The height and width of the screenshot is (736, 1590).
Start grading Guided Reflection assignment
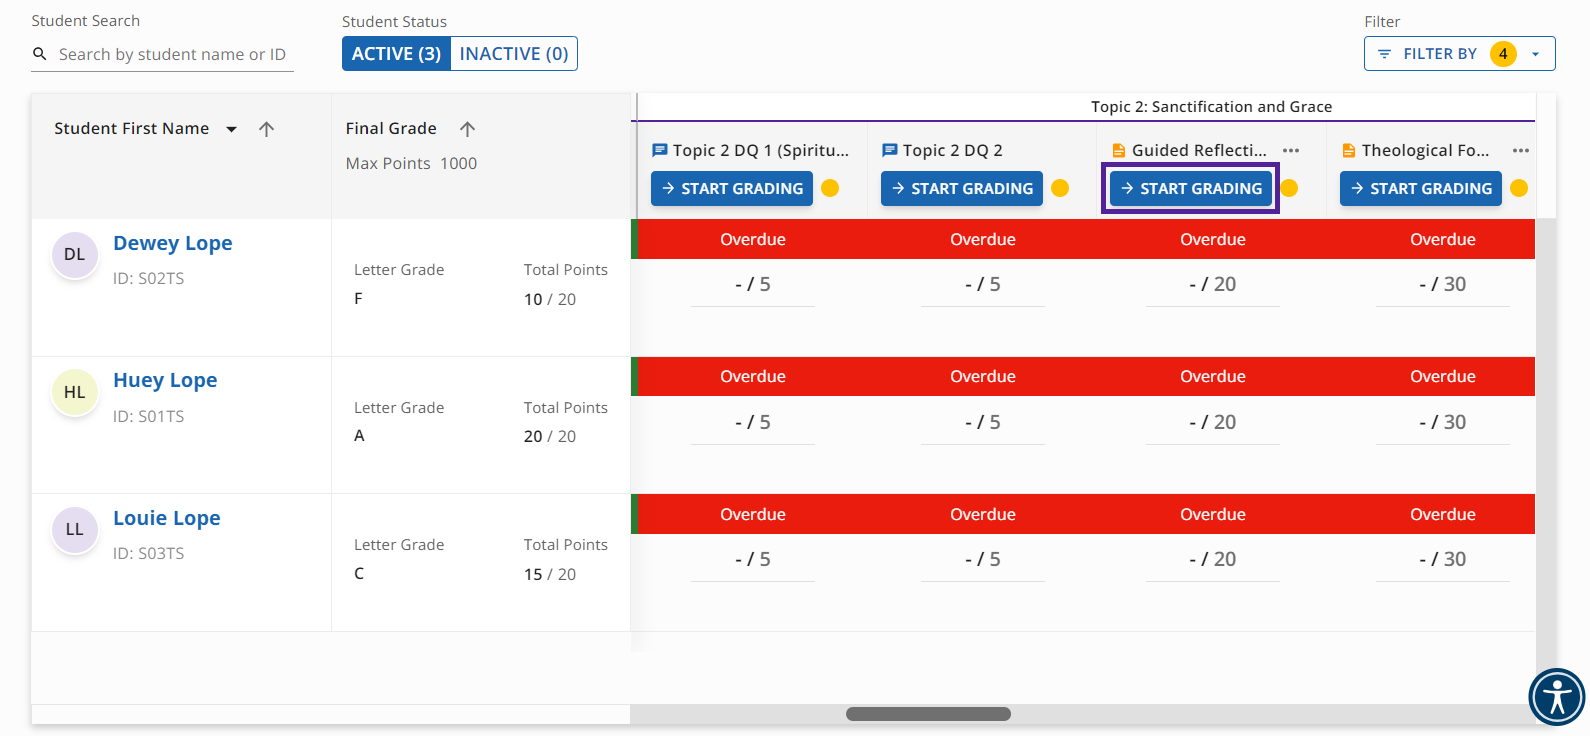coord(1191,188)
